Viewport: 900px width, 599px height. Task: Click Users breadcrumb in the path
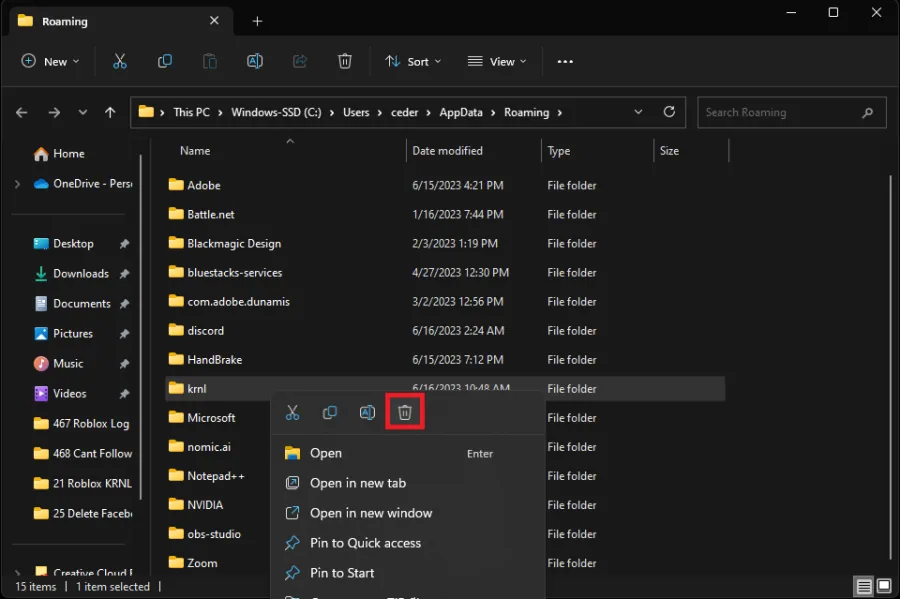click(356, 112)
